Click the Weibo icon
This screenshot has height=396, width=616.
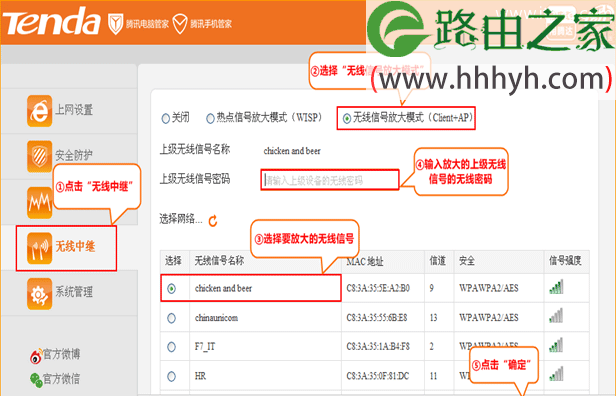(36, 356)
